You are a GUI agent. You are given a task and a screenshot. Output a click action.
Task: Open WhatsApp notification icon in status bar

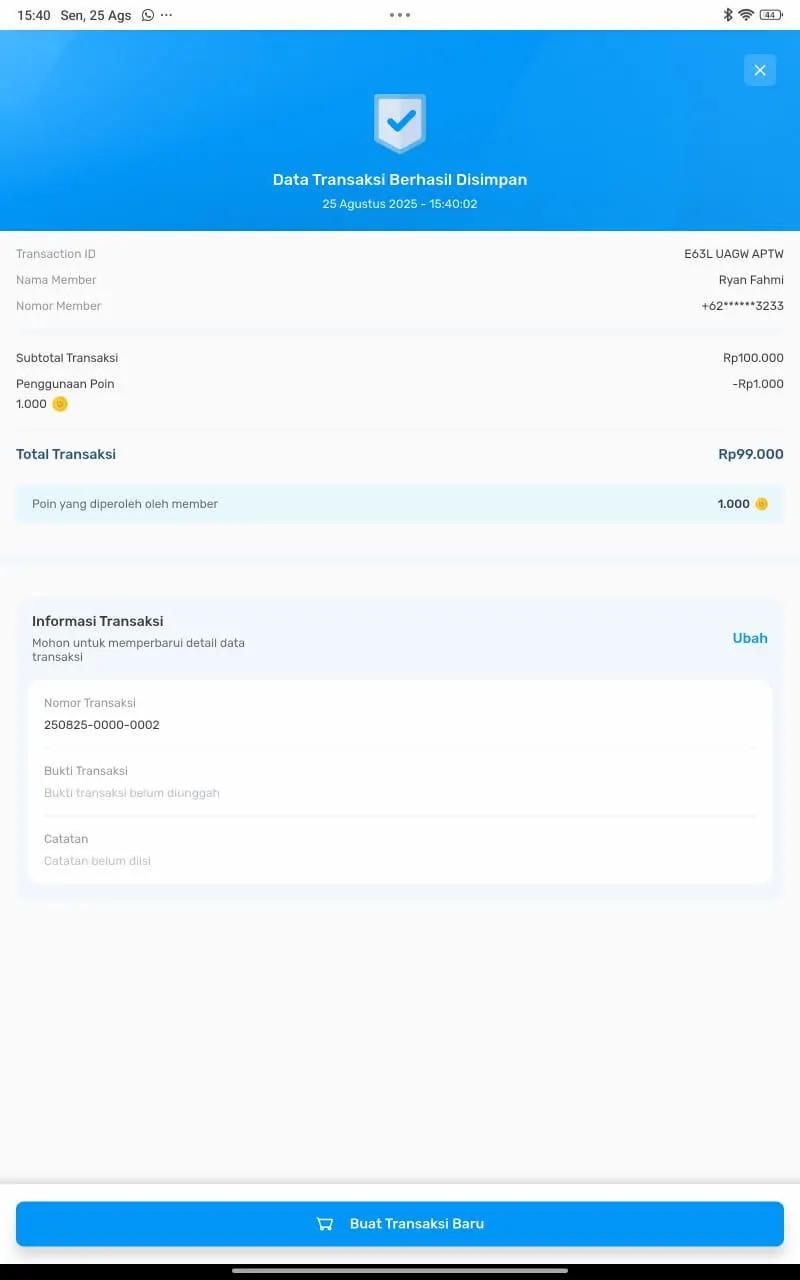148,15
